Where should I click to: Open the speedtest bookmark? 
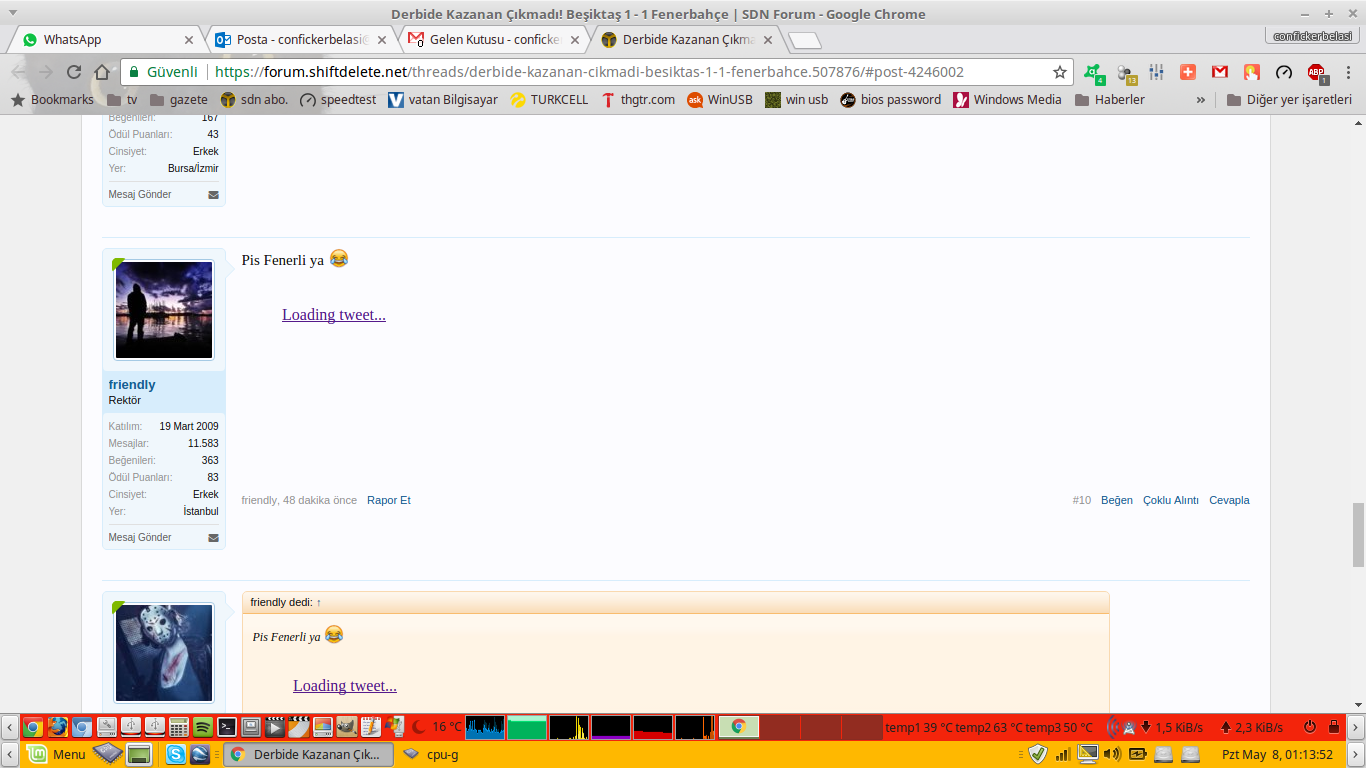click(338, 100)
